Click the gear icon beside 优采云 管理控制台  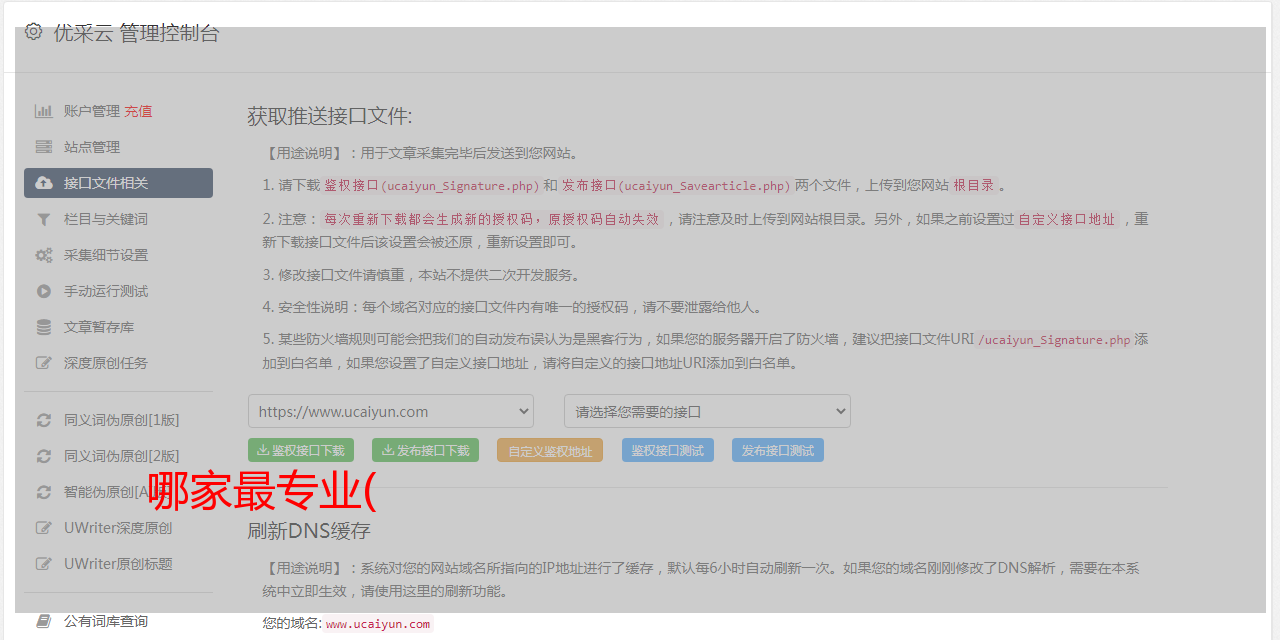[x=33, y=32]
